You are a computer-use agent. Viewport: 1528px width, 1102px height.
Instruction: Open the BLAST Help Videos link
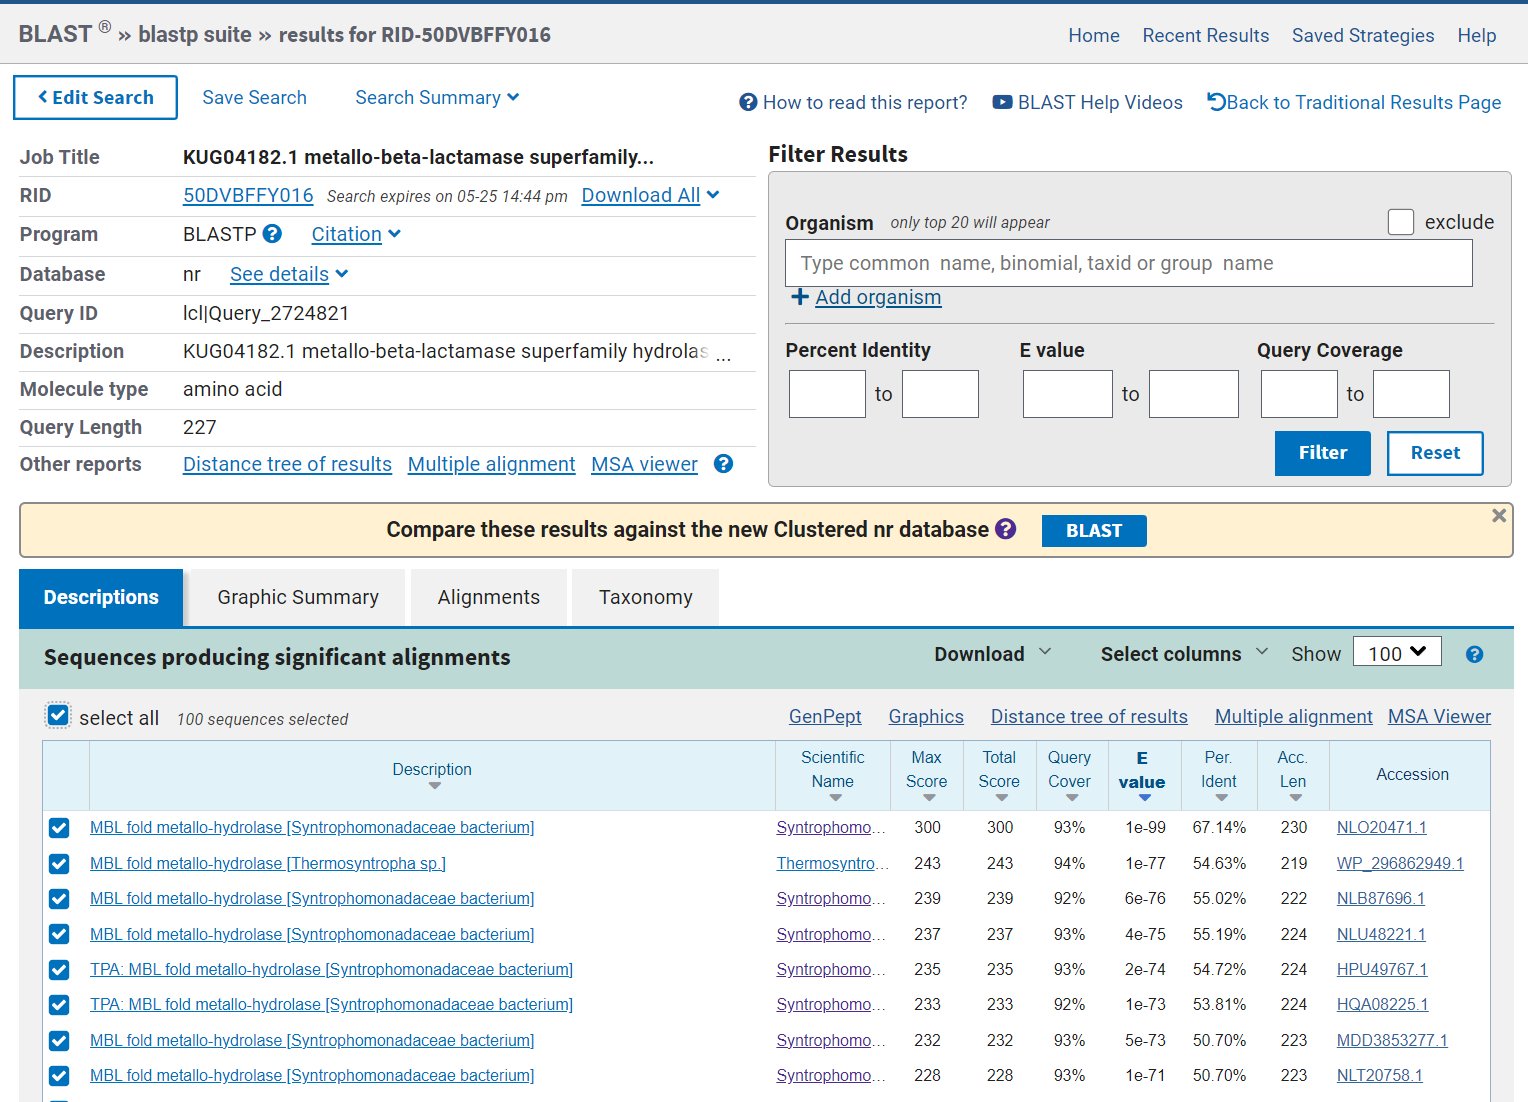1087,102
